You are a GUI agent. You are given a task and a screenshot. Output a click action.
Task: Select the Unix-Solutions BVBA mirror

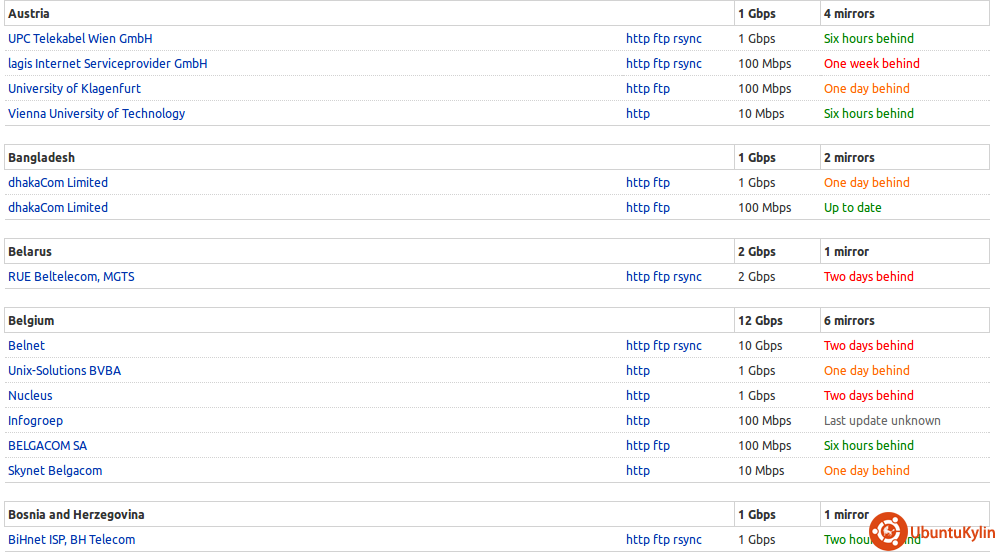(64, 371)
